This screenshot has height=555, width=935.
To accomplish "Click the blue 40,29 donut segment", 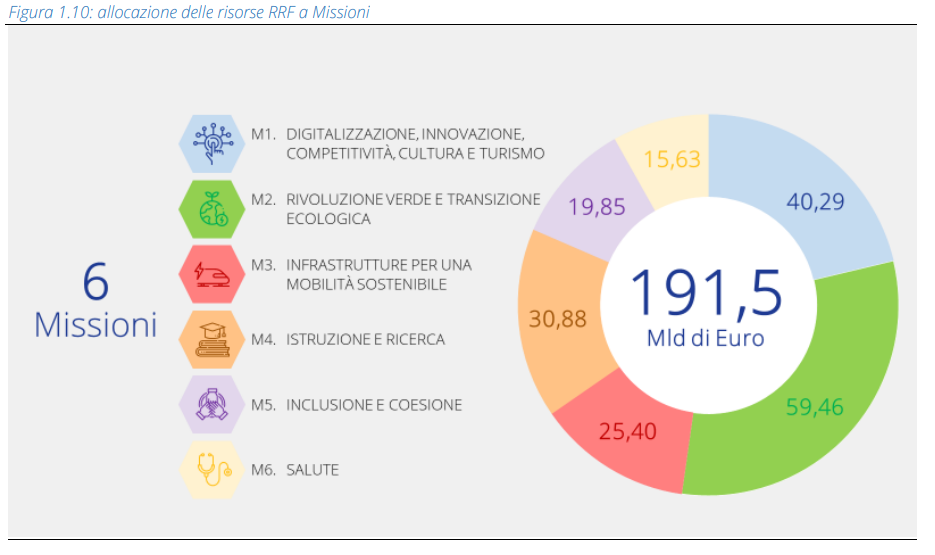I will click(815, 202).
